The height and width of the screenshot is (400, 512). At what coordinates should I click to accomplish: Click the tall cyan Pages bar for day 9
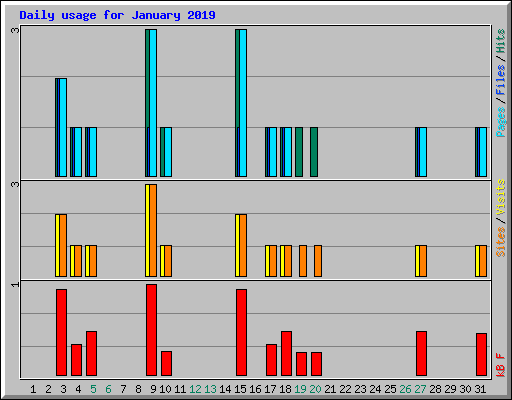[153, 103]
